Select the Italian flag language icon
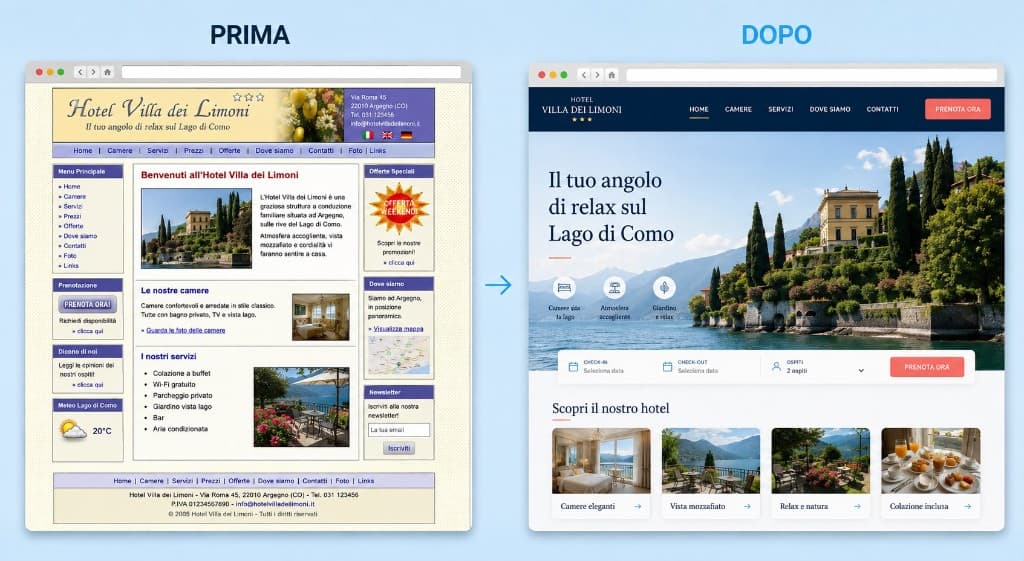The image size is (1024, 561). 368,135
